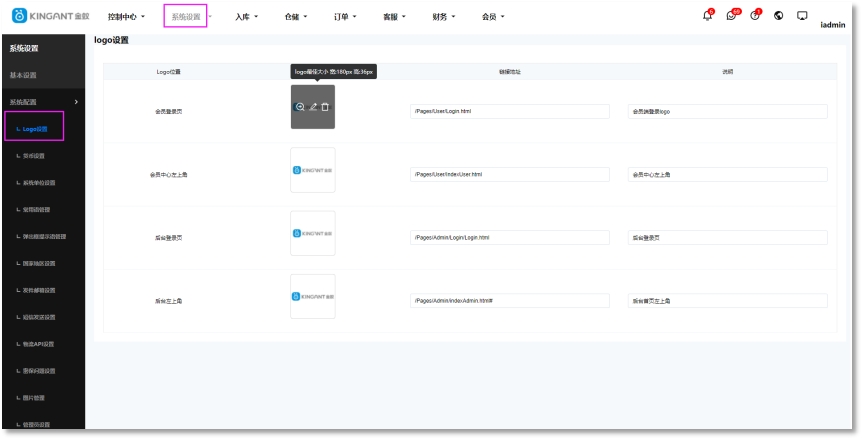Open 短信发送设置 in the sidebar
Screen dimensions: 862x438
38,318
